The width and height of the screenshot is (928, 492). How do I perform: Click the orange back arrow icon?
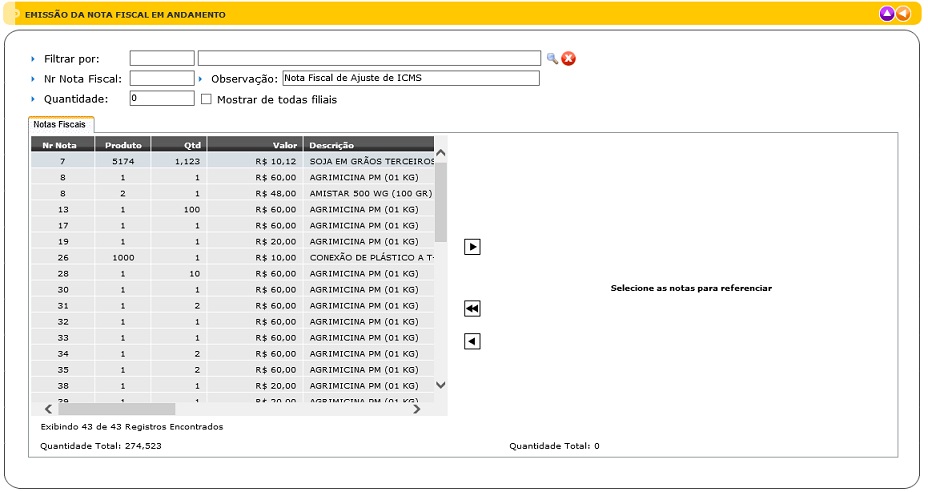903,14
